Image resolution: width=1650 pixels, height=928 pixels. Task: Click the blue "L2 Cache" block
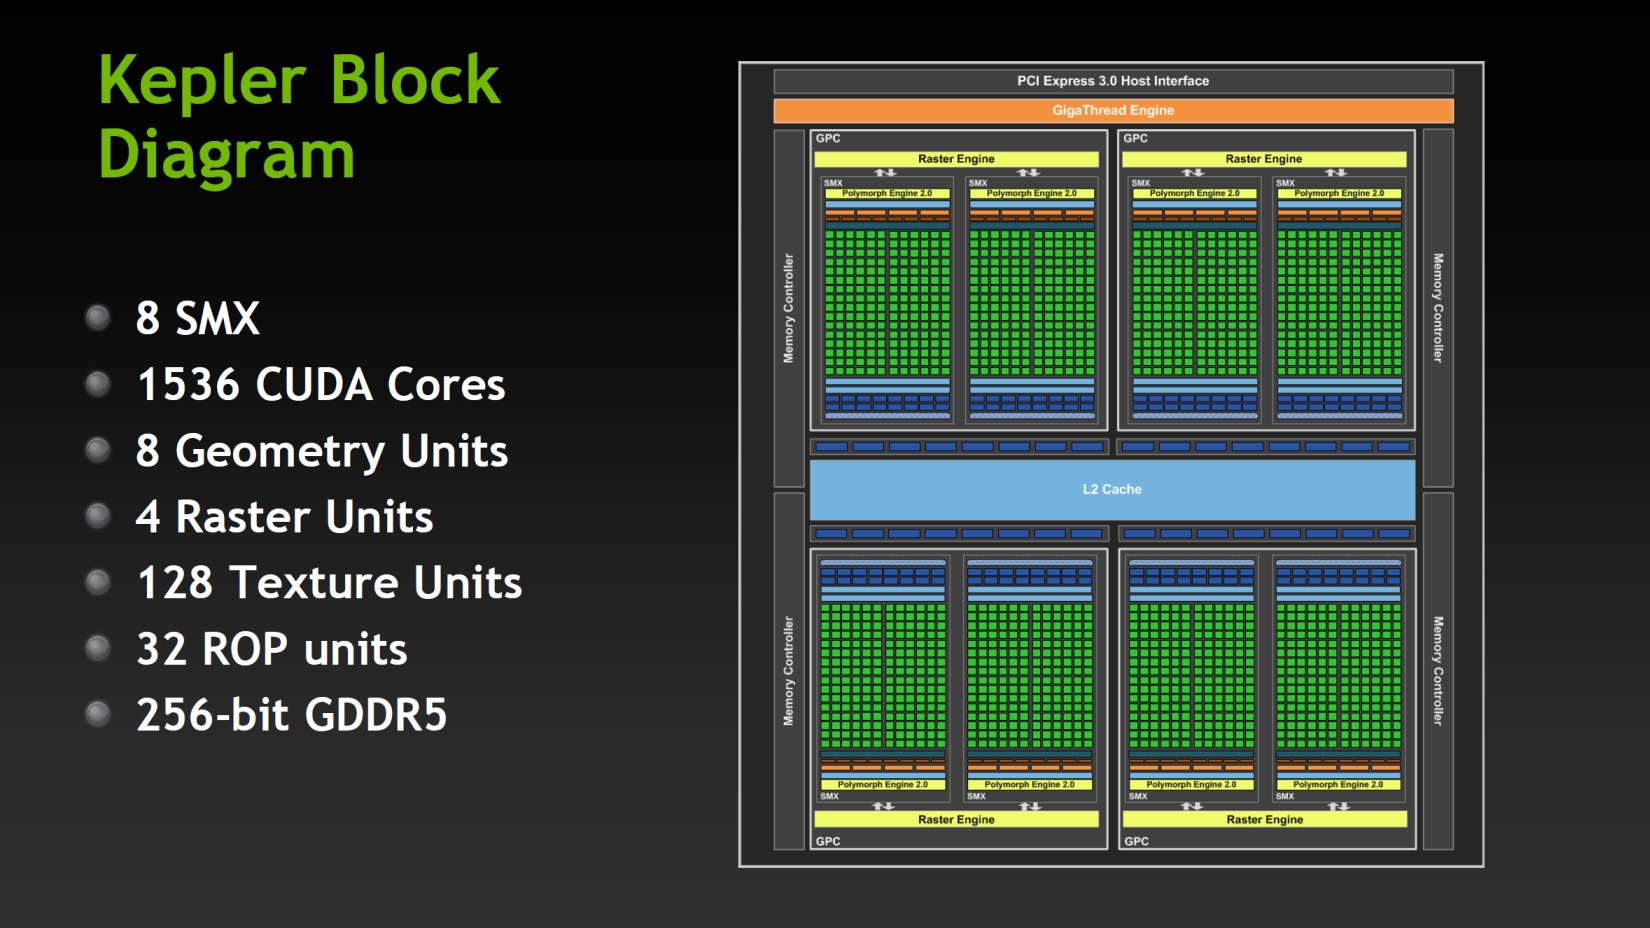click(x=1112, y=489)
